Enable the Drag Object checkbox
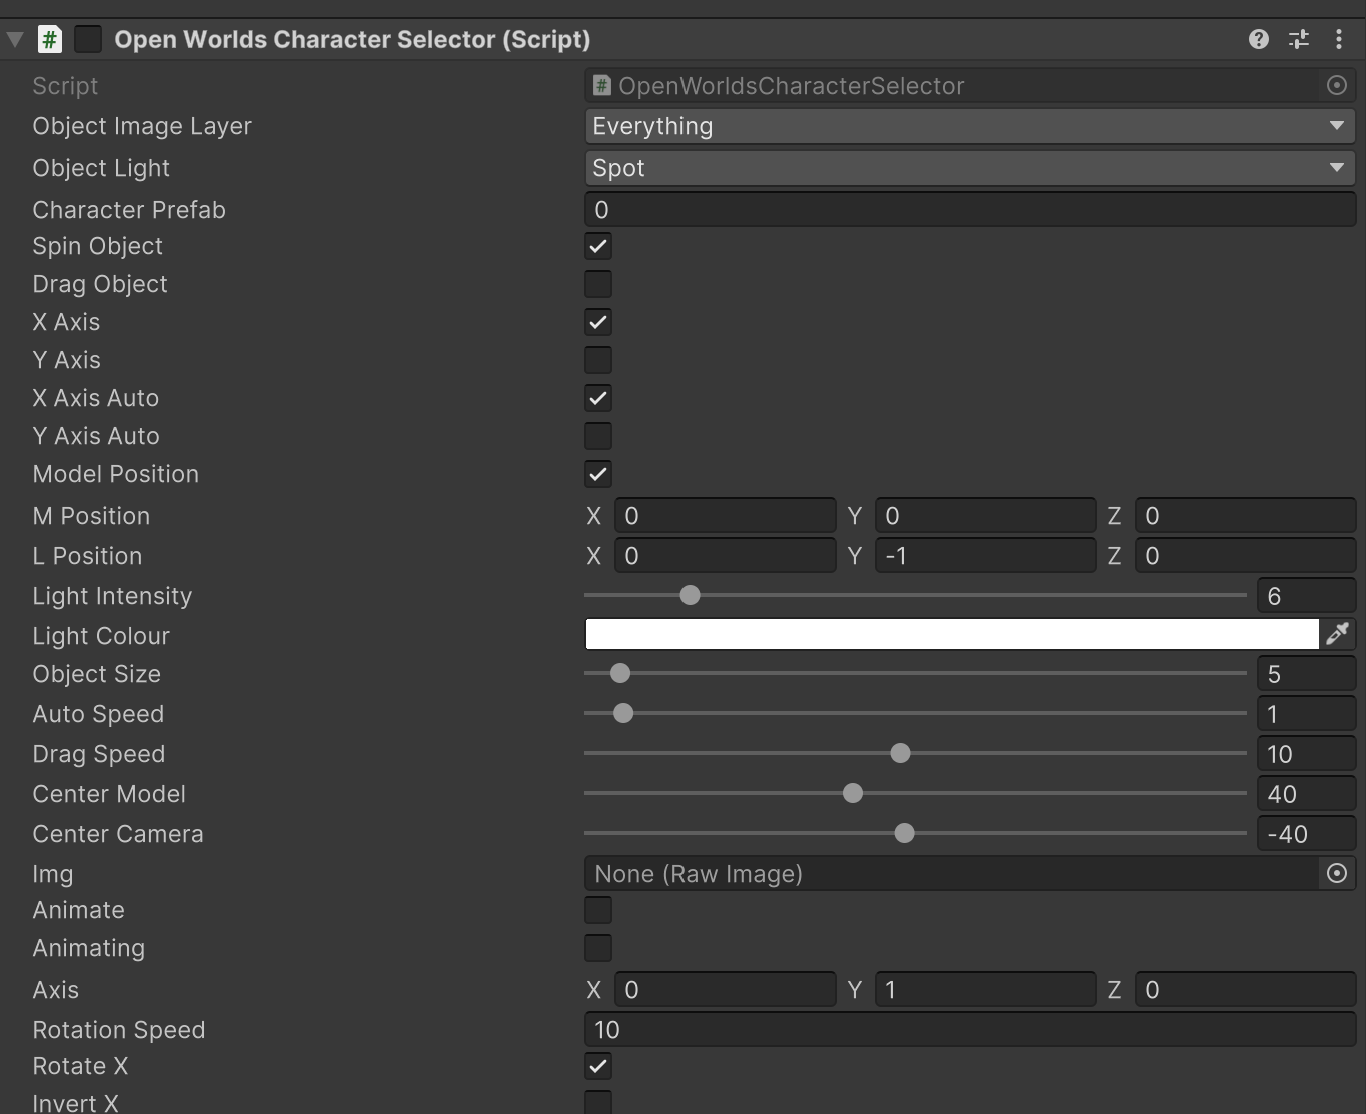This screenshot has height=1114, width=1366. 598,285
